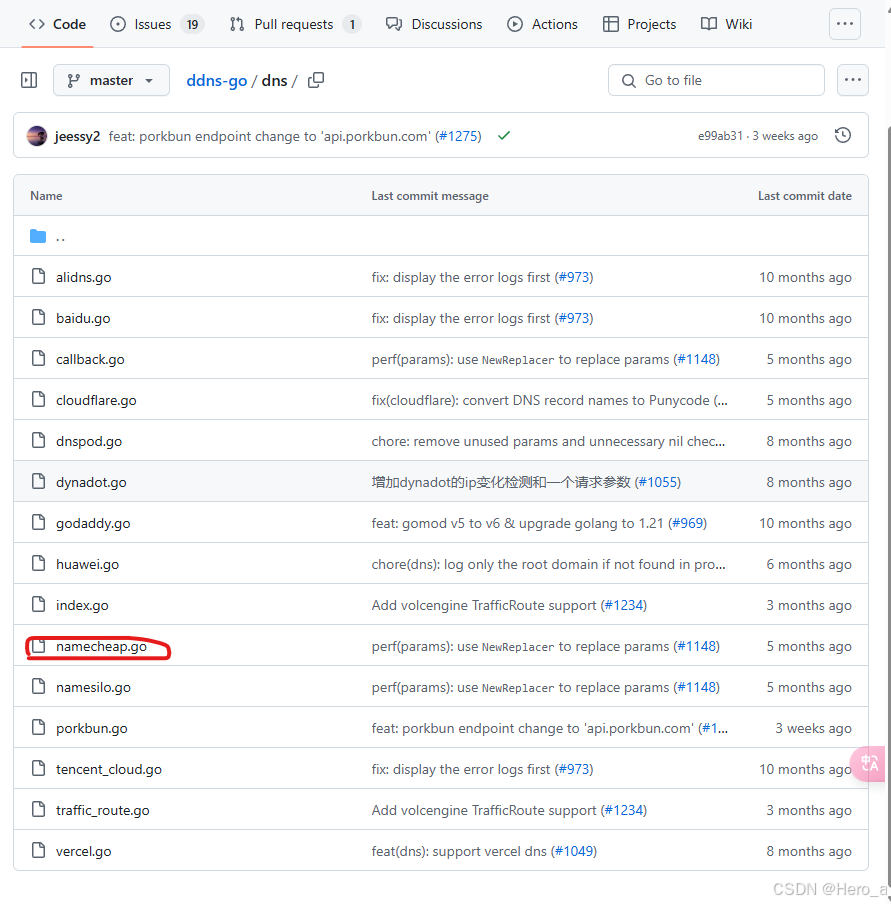Open #1148 link in namesilo.go row
The image size is (891, 904).
click(697, 687)
